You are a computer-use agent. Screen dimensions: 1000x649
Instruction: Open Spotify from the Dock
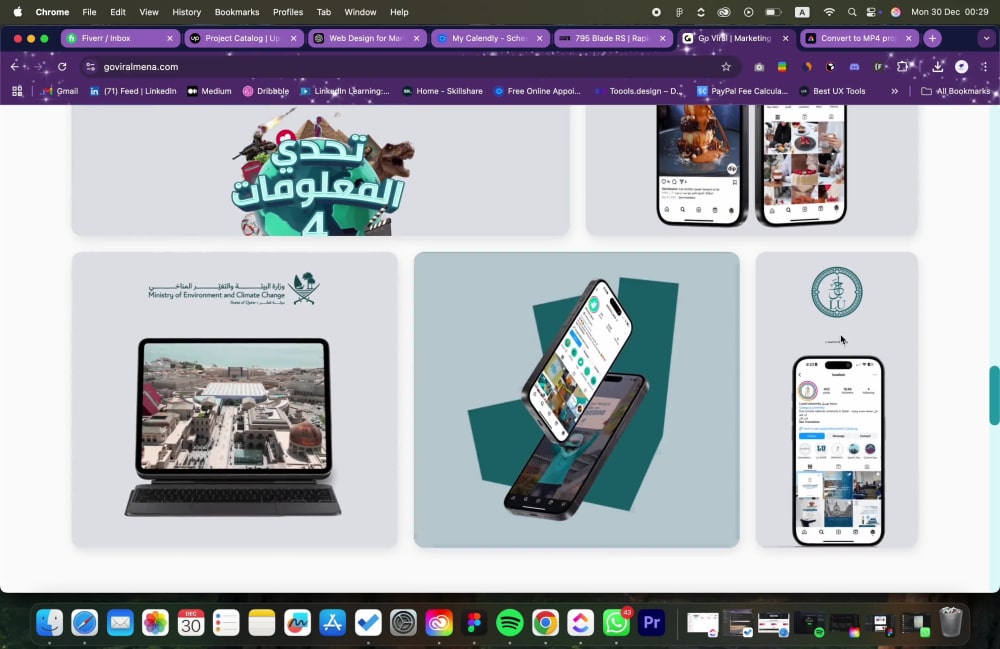click(510, 623)
